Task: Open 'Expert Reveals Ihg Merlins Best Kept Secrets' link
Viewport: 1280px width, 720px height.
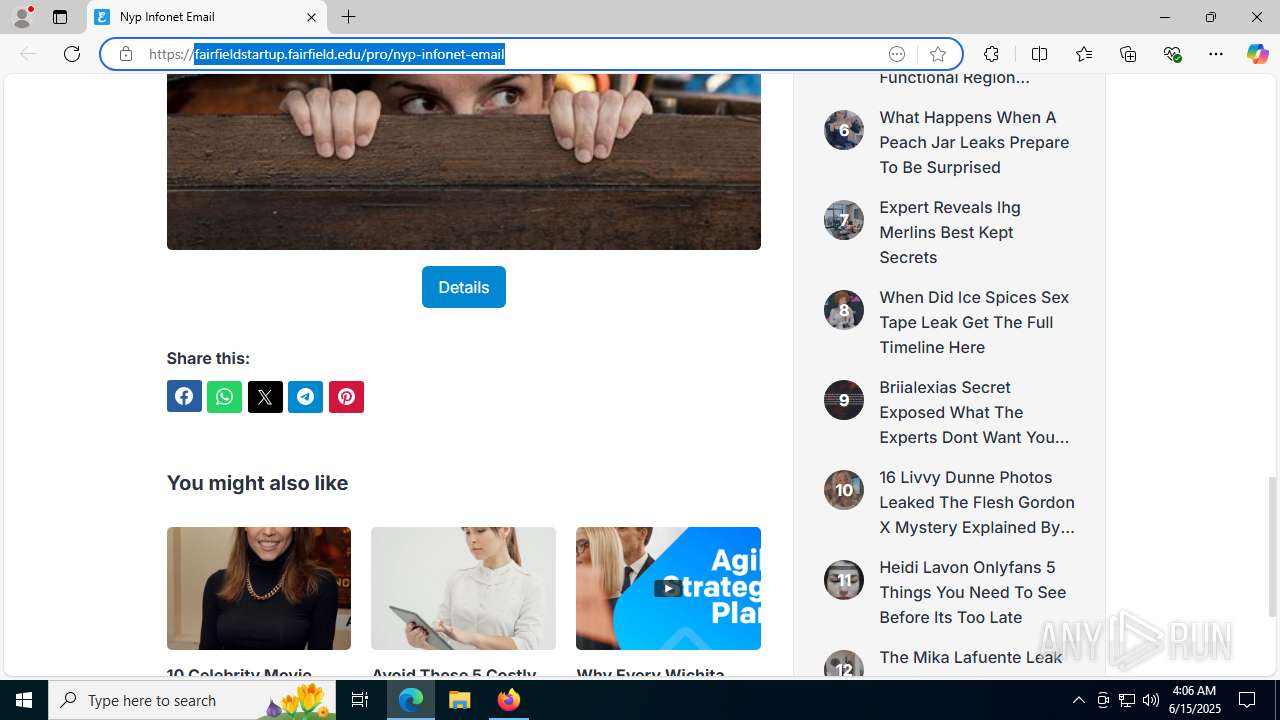Action: [950, 232]
